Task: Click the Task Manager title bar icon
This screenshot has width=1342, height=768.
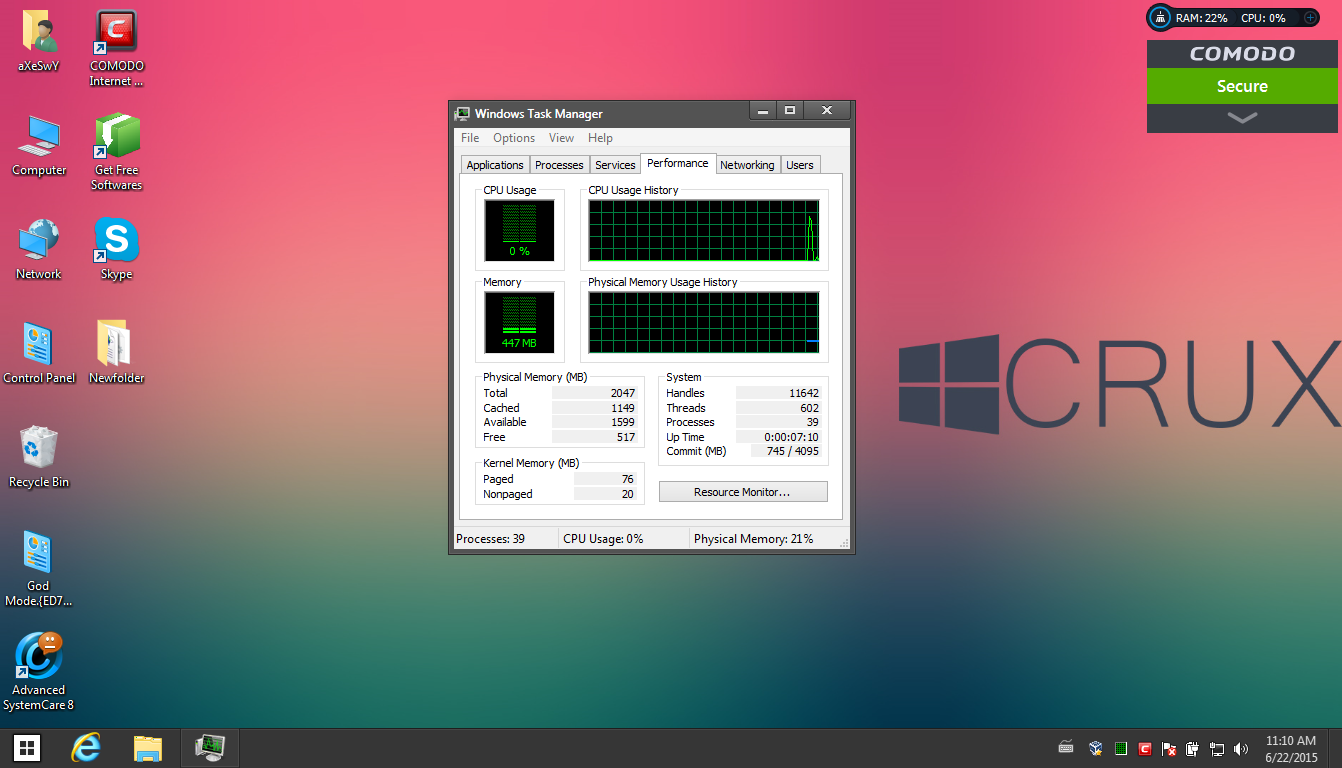Action: [462, 113]
